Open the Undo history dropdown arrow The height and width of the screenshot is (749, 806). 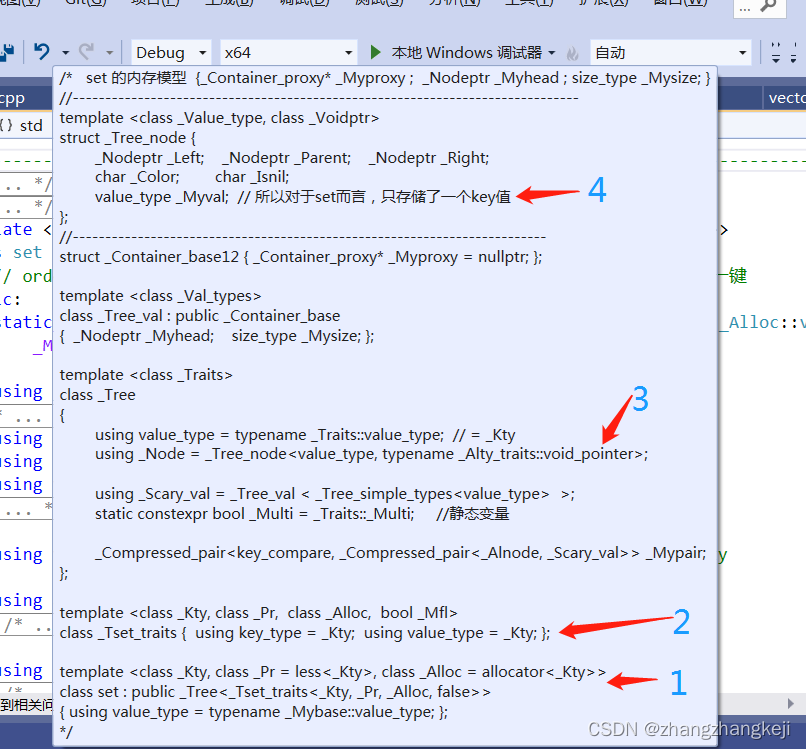pyautogui.click(x=65, y=52)
